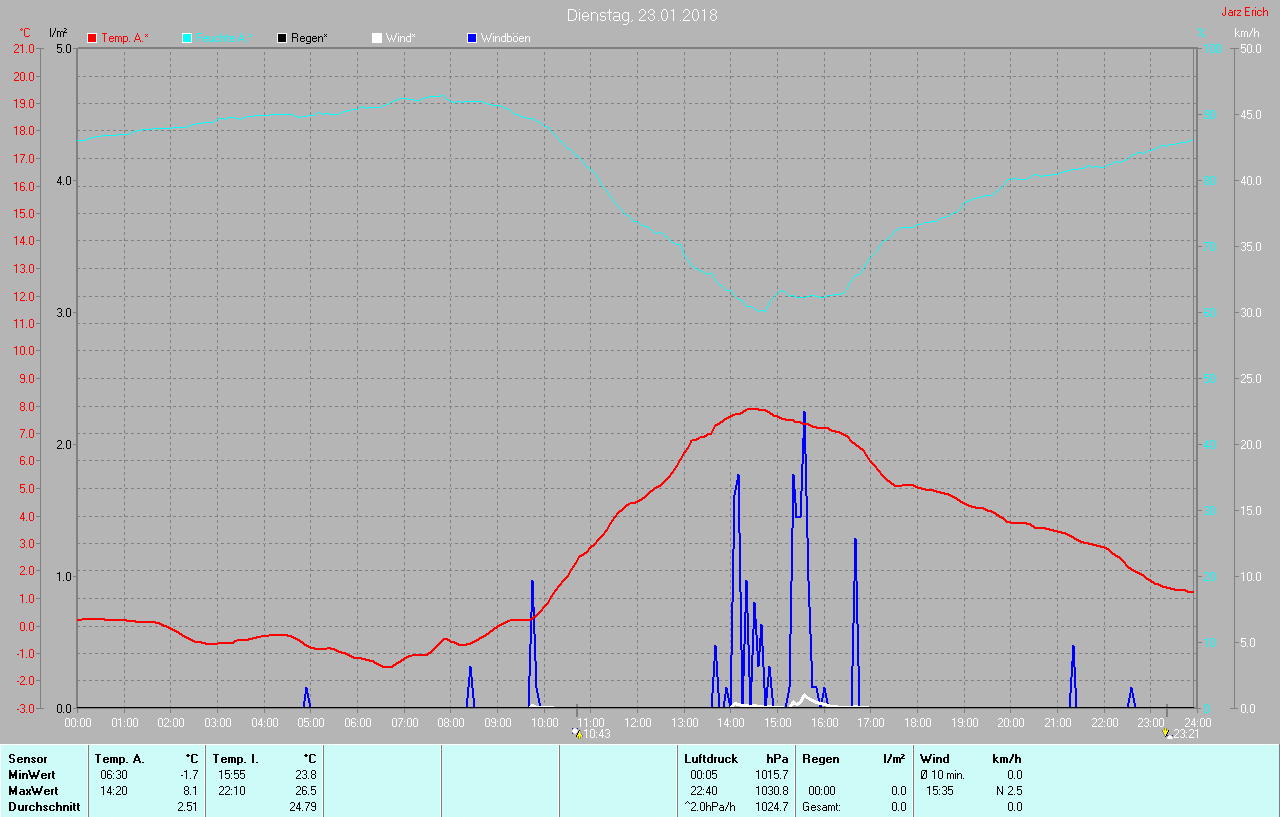Viewport: 1280px width, 817px height.
Task: Click the Temp. A. minimum time 06:30
Action: click(x=113, y=775)
